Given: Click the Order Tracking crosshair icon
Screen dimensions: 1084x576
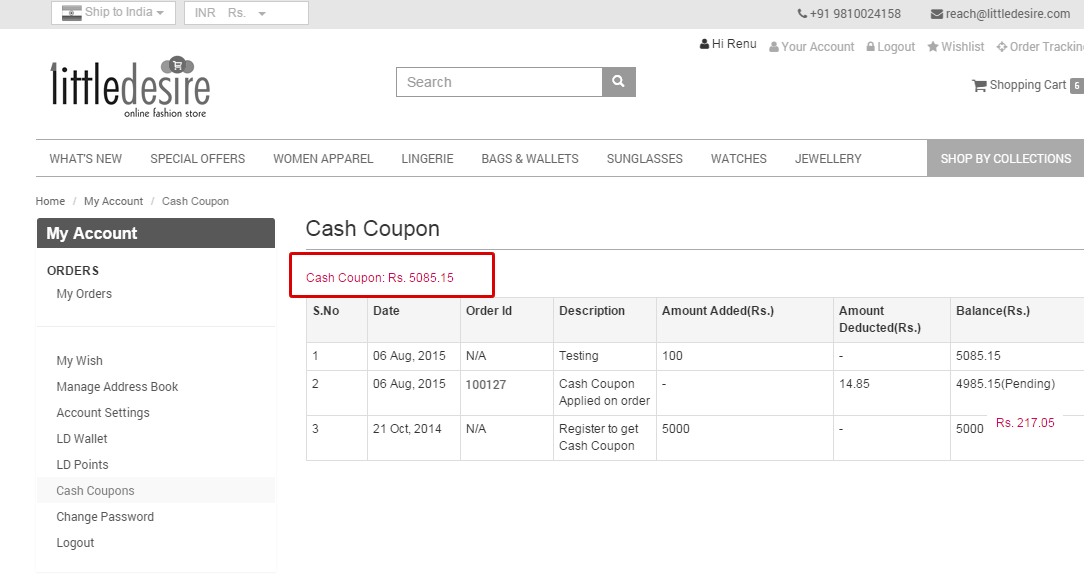Looking at the screenshot, I should point(1001,46).
